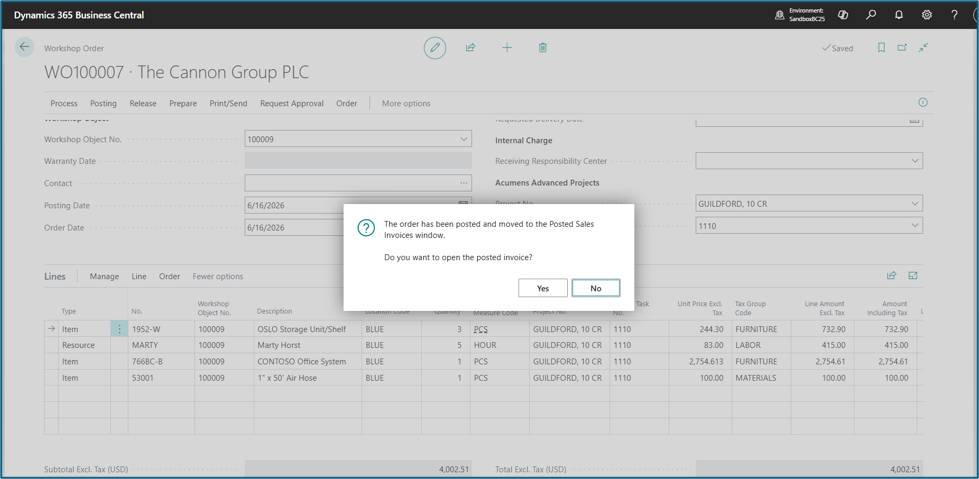
Task: Click the Amount Including Tax header
Action: 887,307
